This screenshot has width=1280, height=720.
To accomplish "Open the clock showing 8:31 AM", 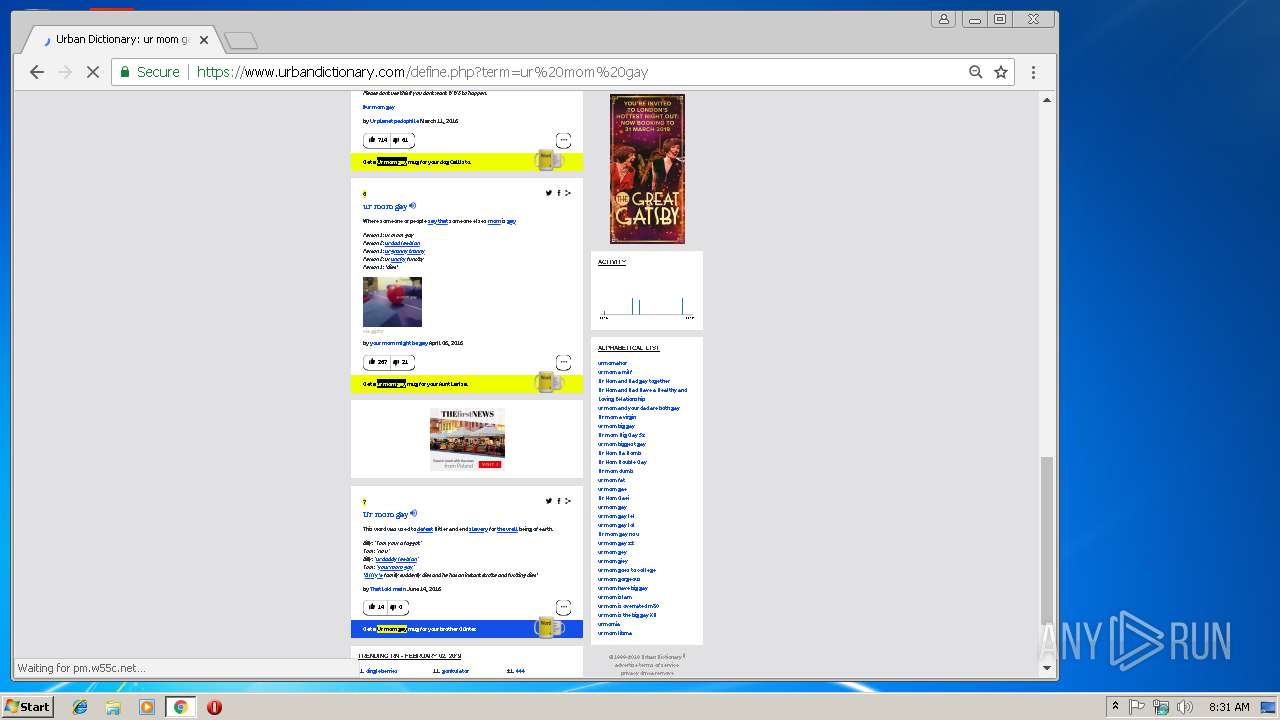I will pos(1228,707).
